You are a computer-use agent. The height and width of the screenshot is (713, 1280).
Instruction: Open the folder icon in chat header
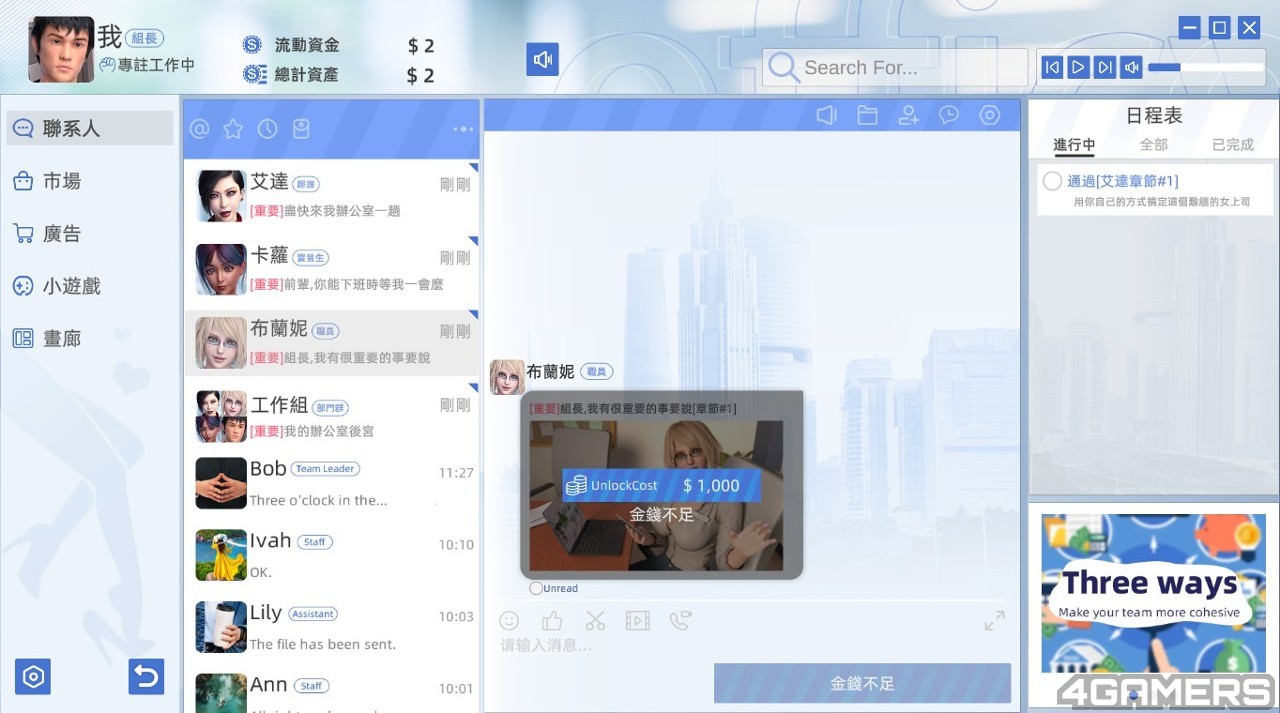click(867, 116)
